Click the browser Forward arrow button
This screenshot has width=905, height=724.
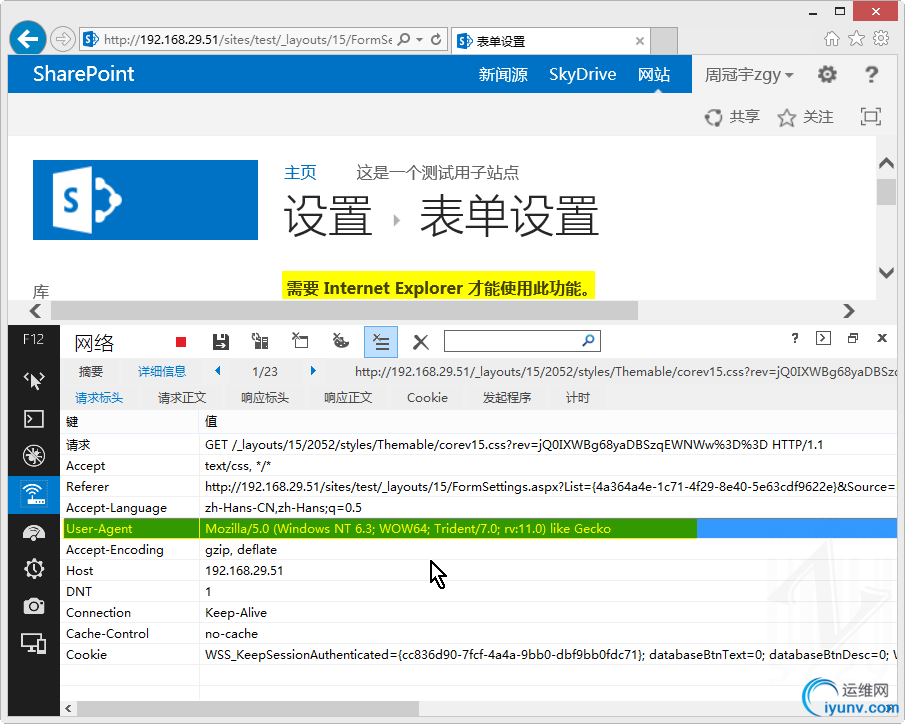pyautogui.click(x=62, y=39)
